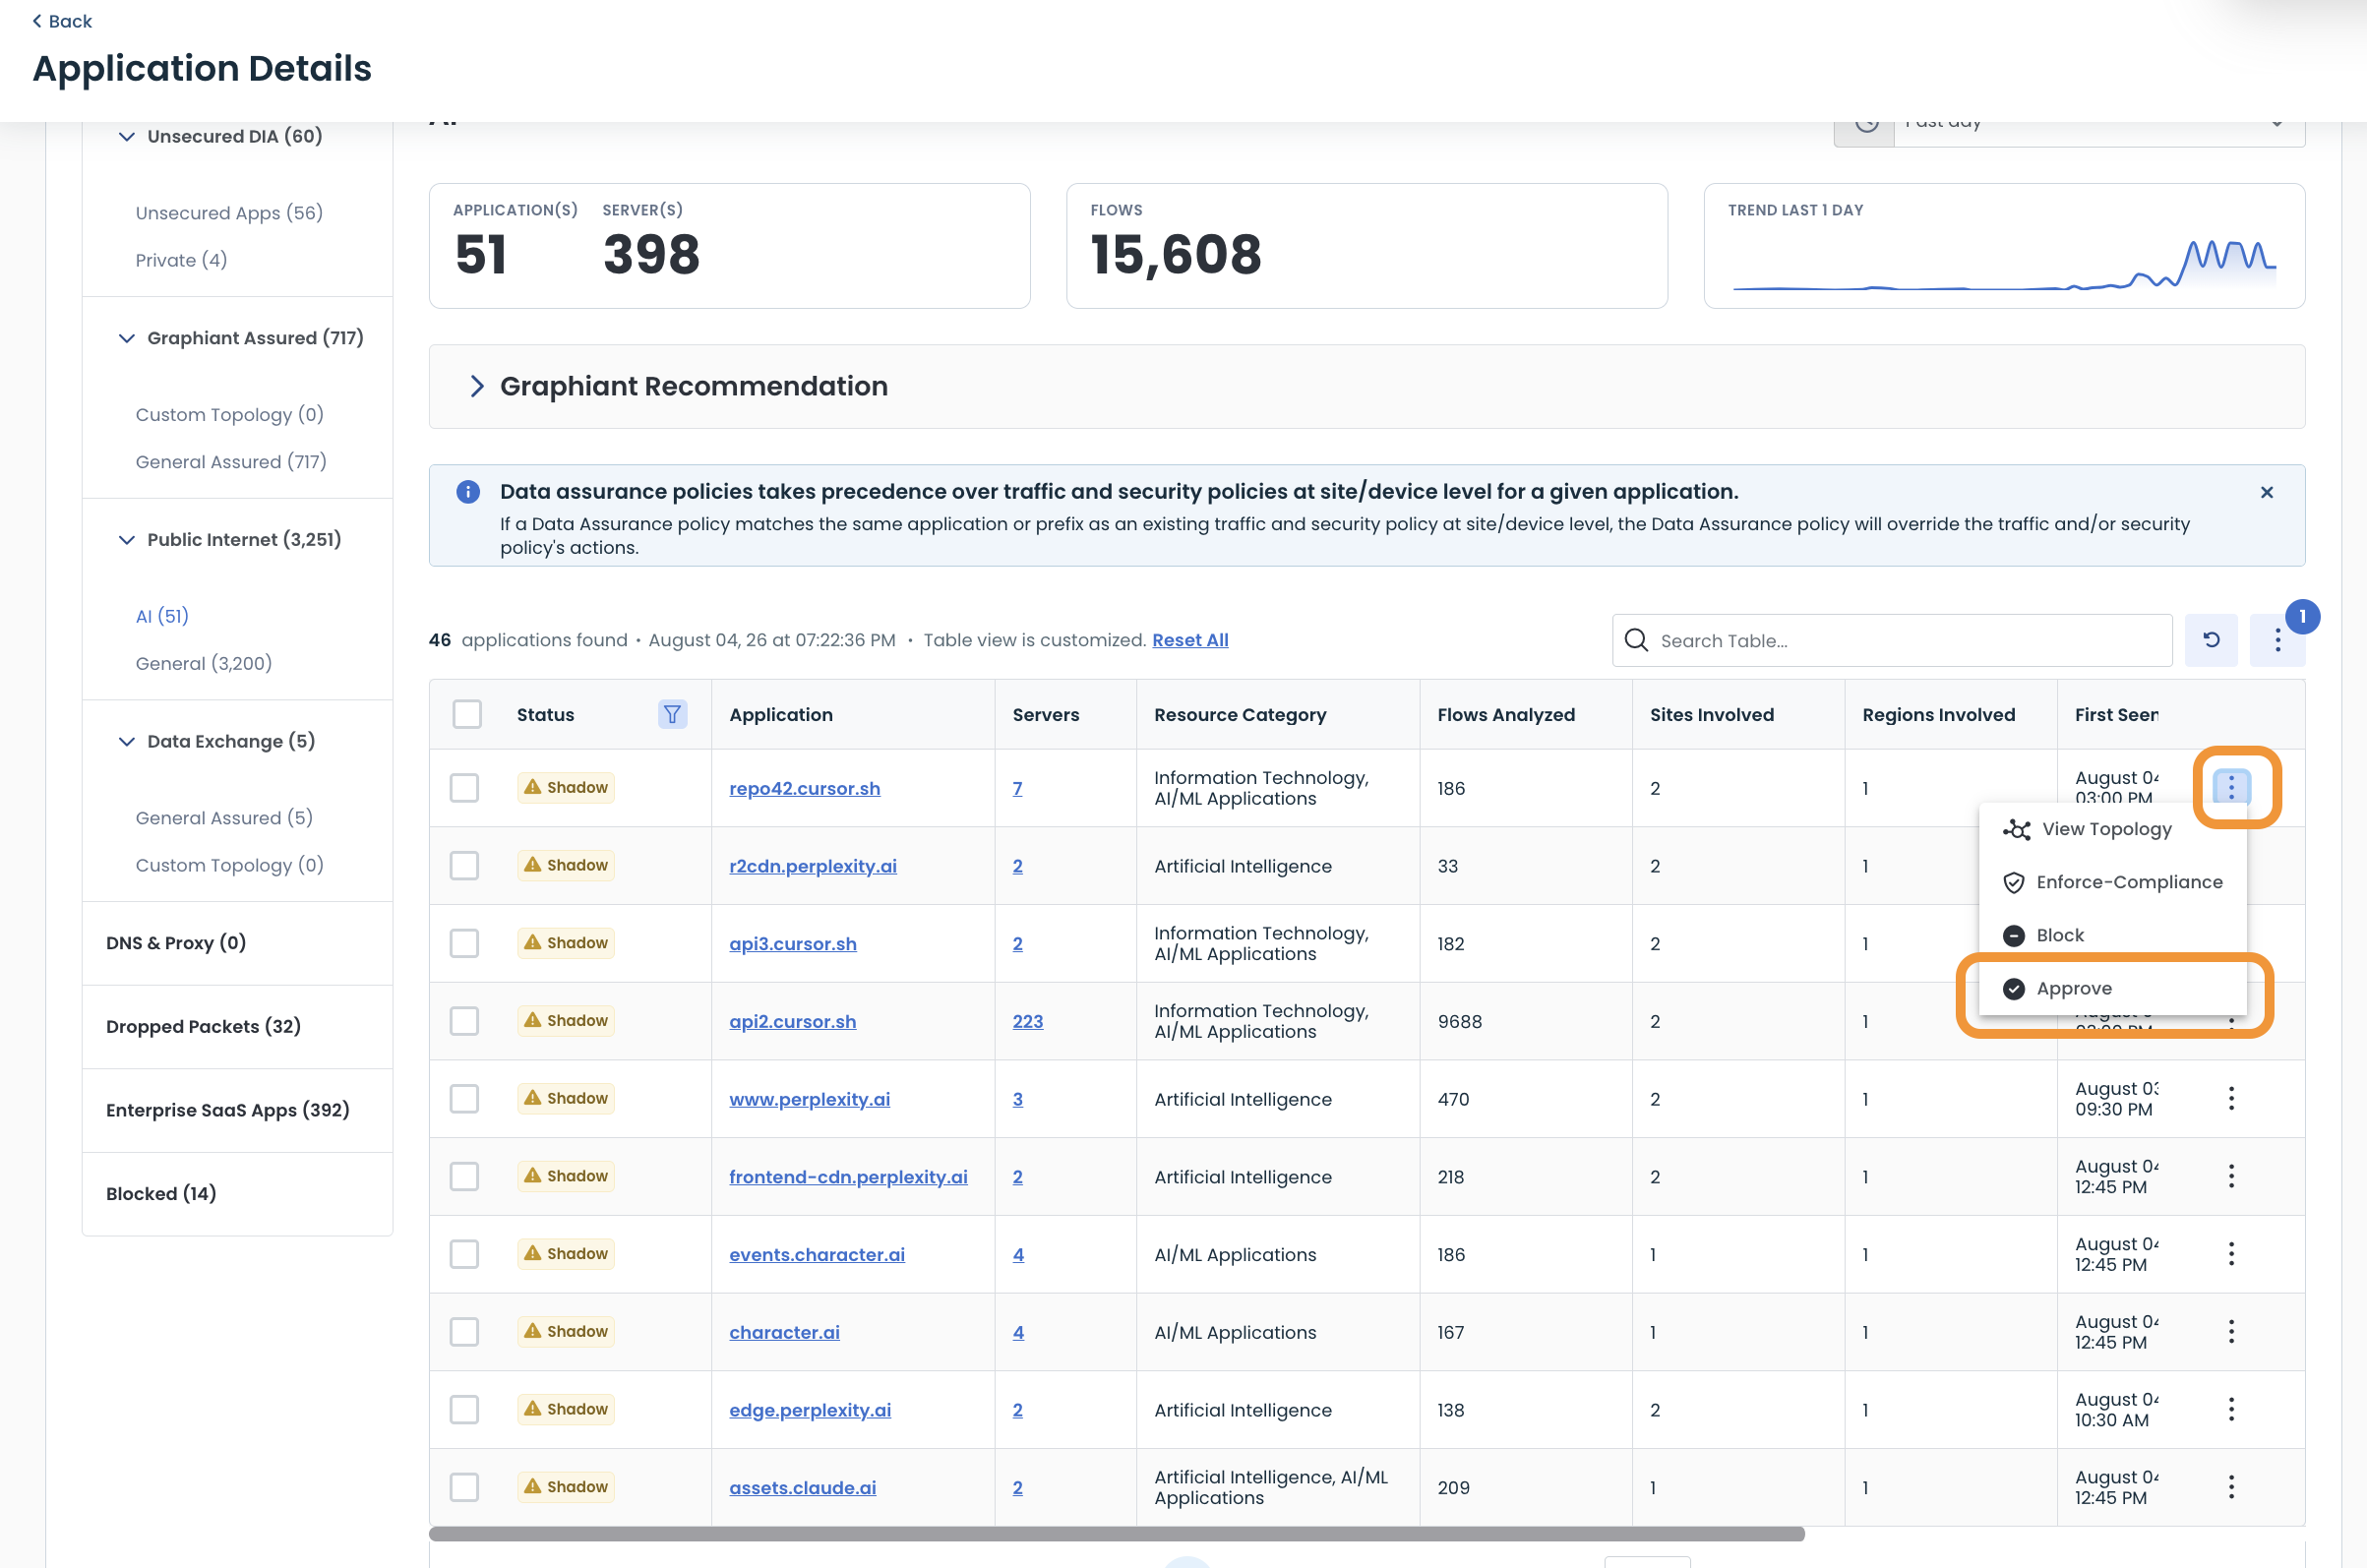Check the events.character.ai row checkbox
The image size is (2367, 1568).
coord(464,1254)
